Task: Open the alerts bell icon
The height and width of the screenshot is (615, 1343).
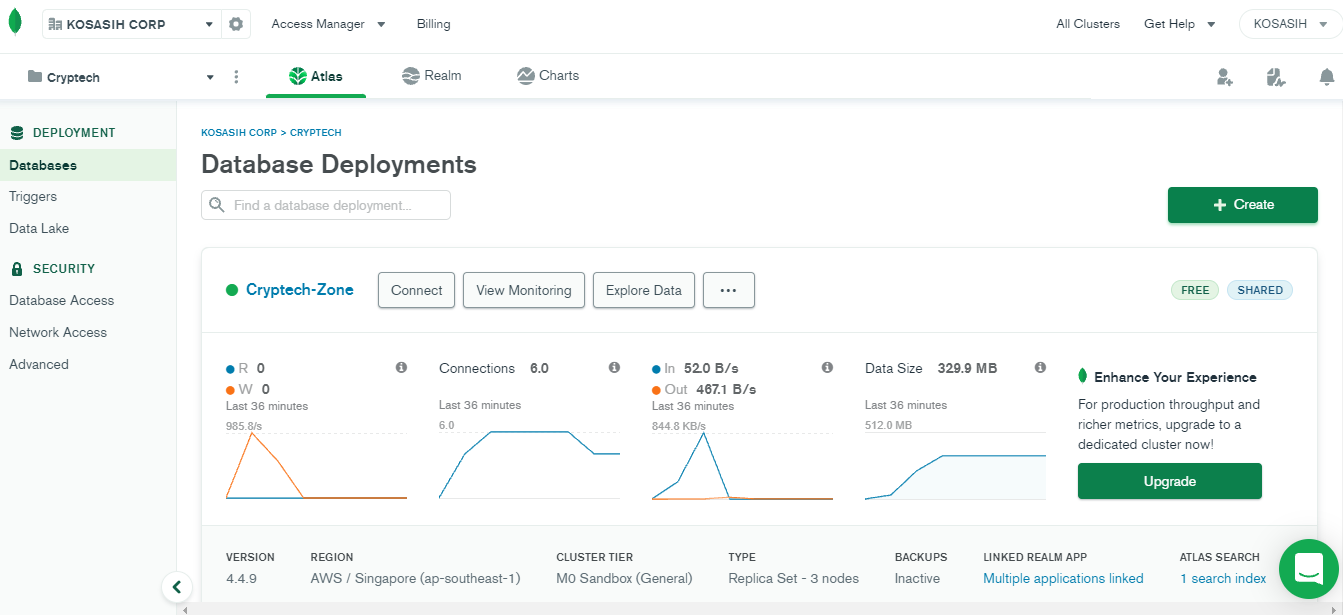Action: point(1327,77)
